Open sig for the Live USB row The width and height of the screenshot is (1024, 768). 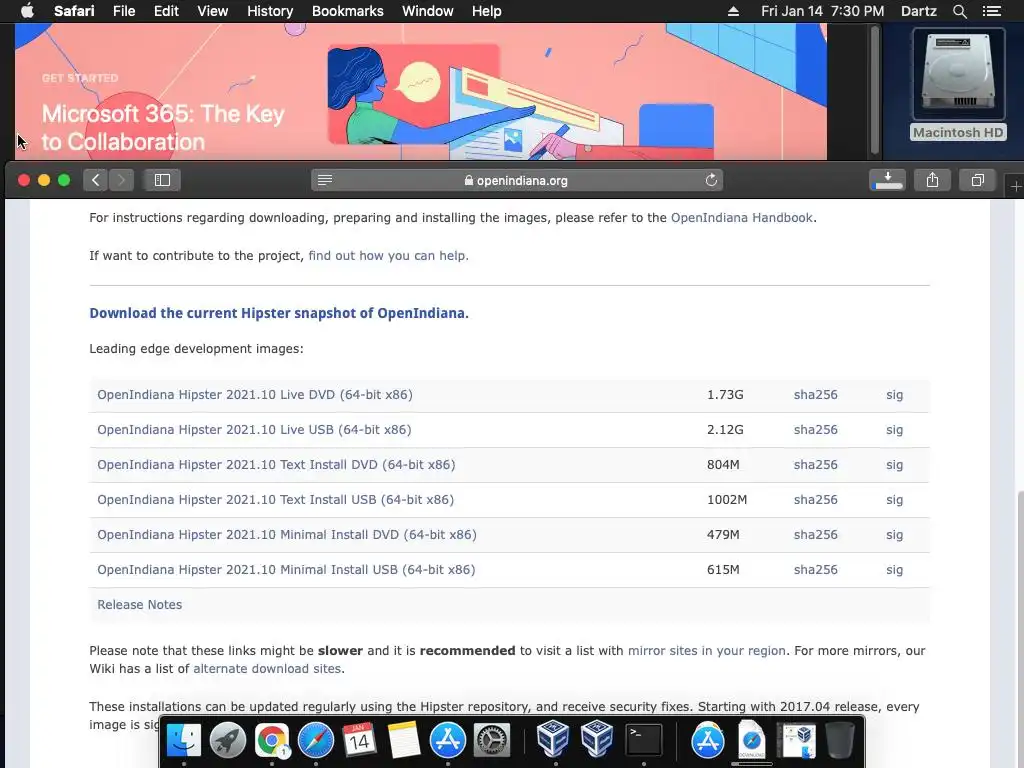coord(895,430)
